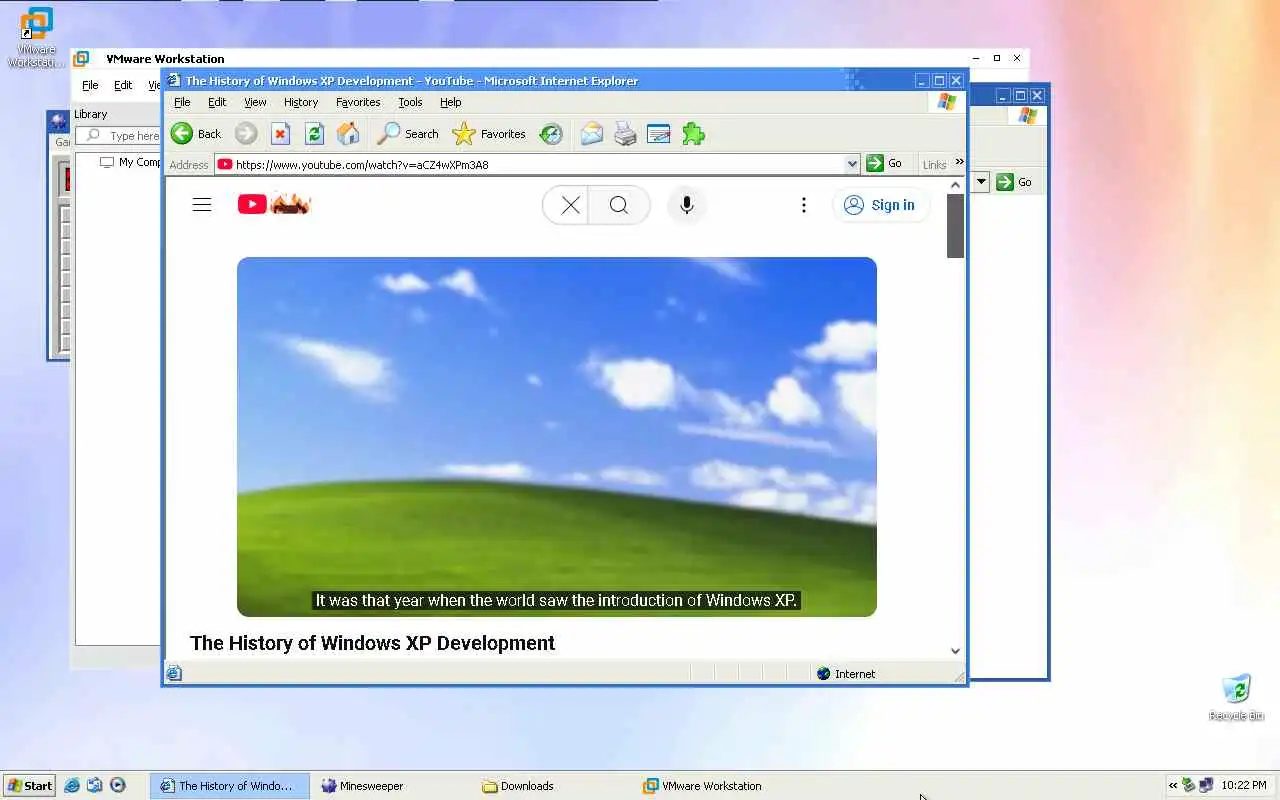The width and height of the screenshot is (1280, 800).
Task: Open the Start menu
Action: point(29,786)
